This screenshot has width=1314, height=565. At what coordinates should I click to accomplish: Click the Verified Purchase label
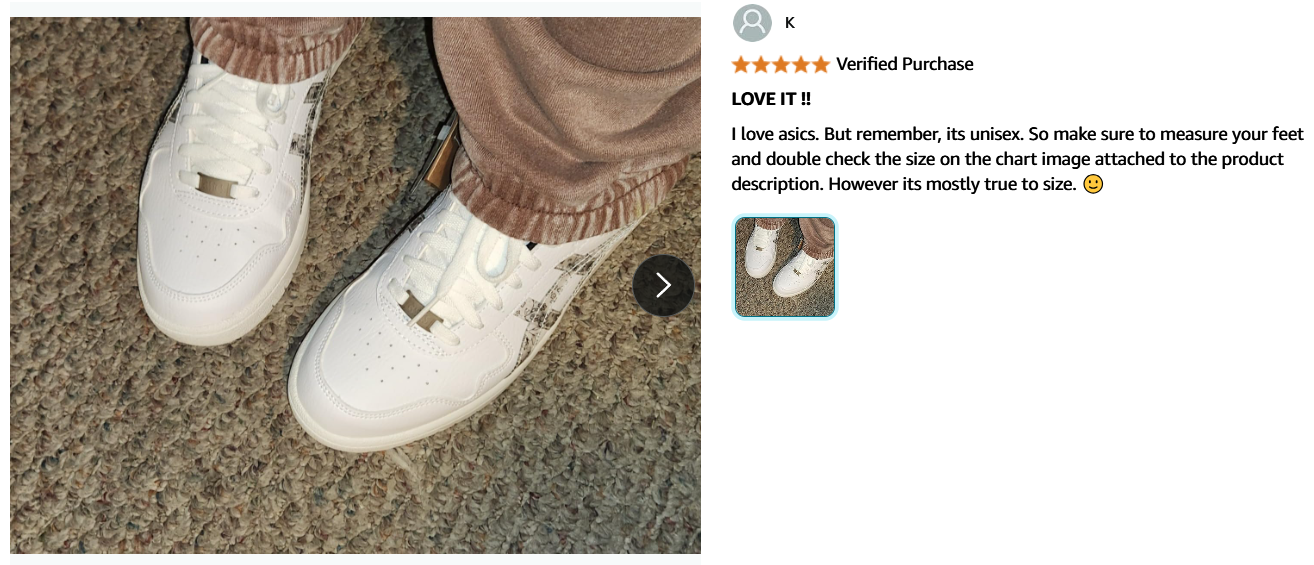click(x=904, y=64)
